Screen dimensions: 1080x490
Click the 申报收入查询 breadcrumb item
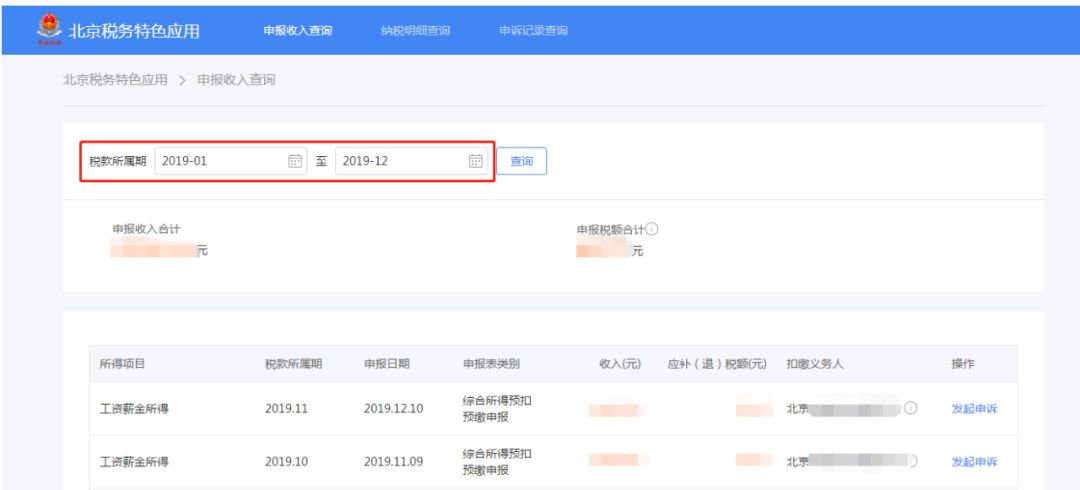(x=236, y=80)
